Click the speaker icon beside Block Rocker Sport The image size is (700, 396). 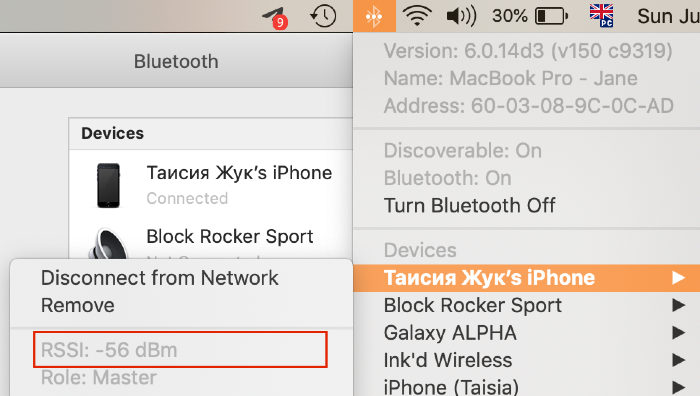click(x=108, y=244)
